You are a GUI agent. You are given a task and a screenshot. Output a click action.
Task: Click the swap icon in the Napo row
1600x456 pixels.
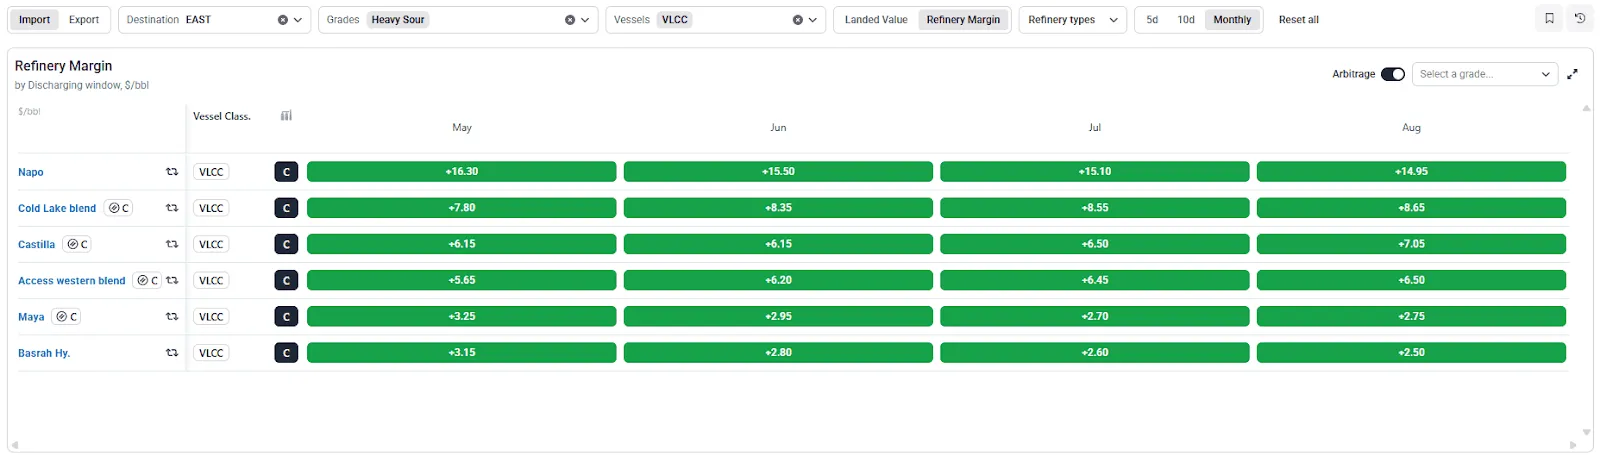pyautogui.click(x=172, y=172)
